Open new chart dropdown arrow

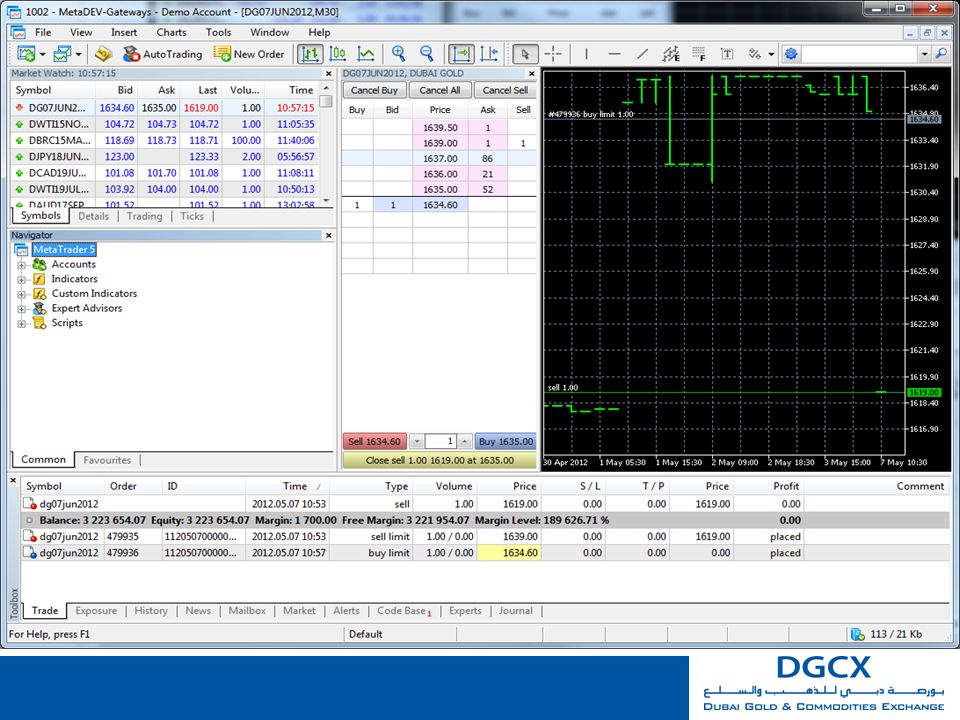[42, 54]
